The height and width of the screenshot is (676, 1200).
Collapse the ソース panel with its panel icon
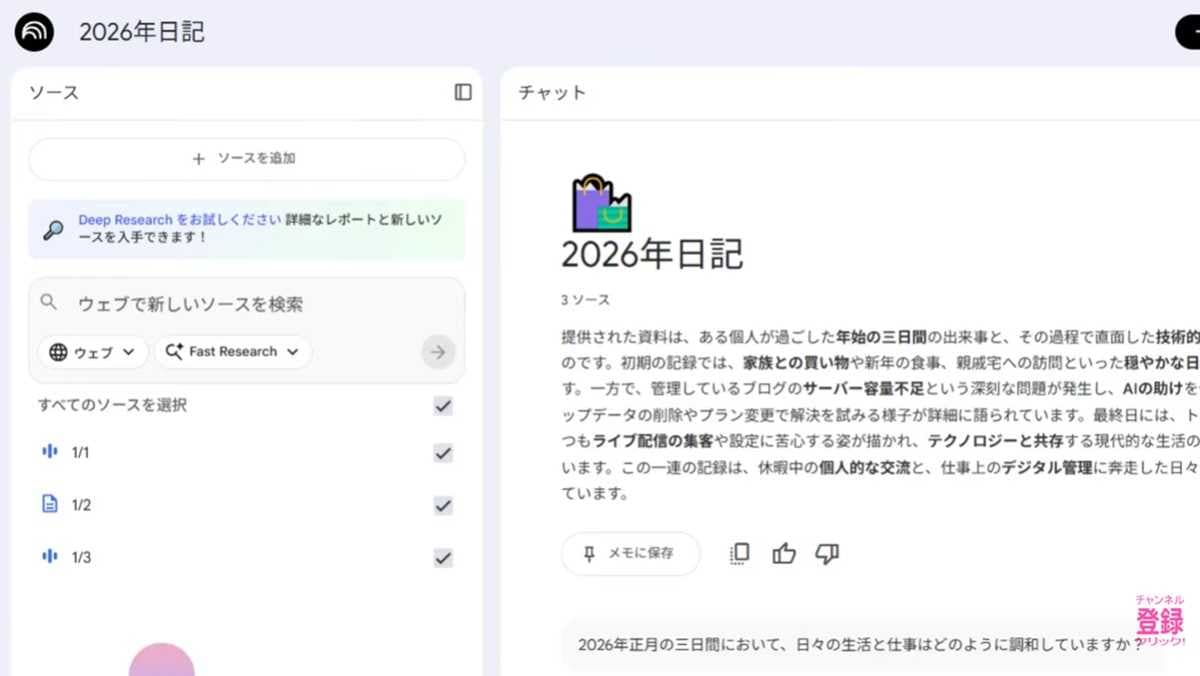tap(461, 92)
